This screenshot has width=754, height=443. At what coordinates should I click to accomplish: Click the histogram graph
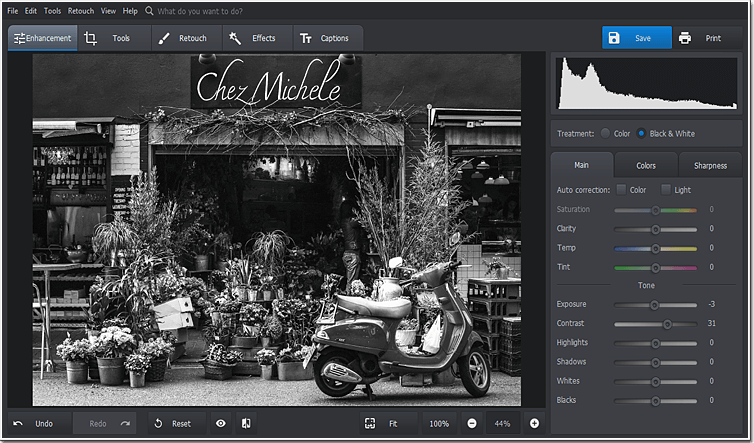coord(647,83)
